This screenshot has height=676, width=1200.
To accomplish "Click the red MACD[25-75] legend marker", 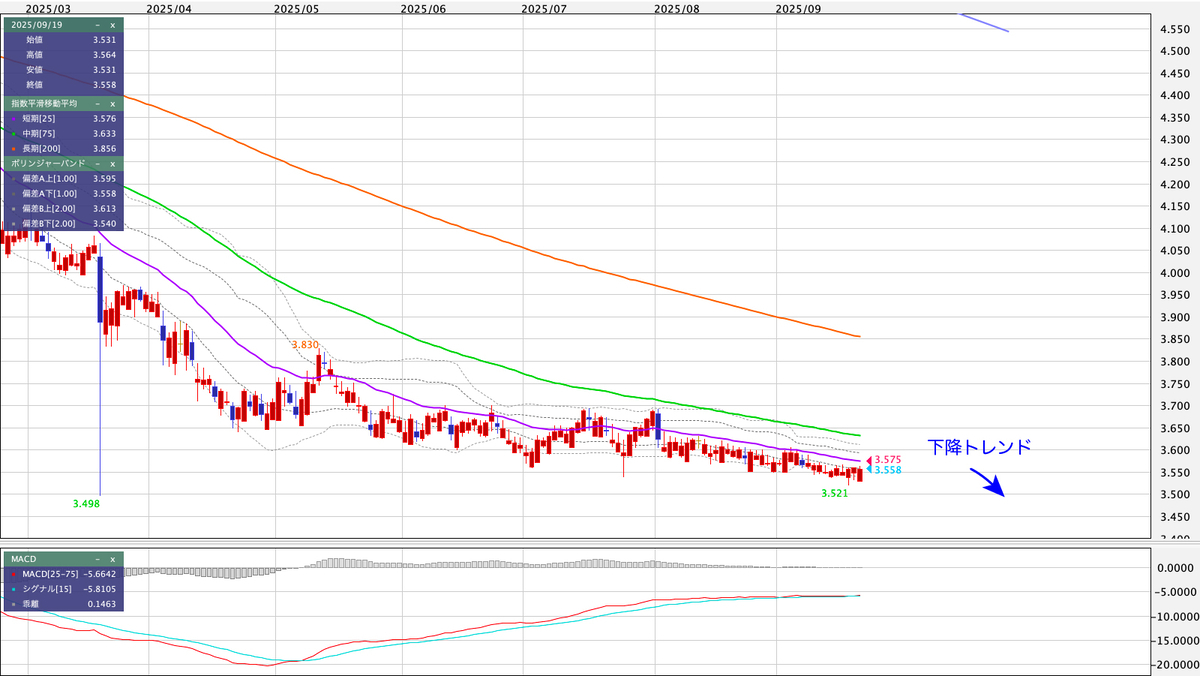I will pos(11,574).
